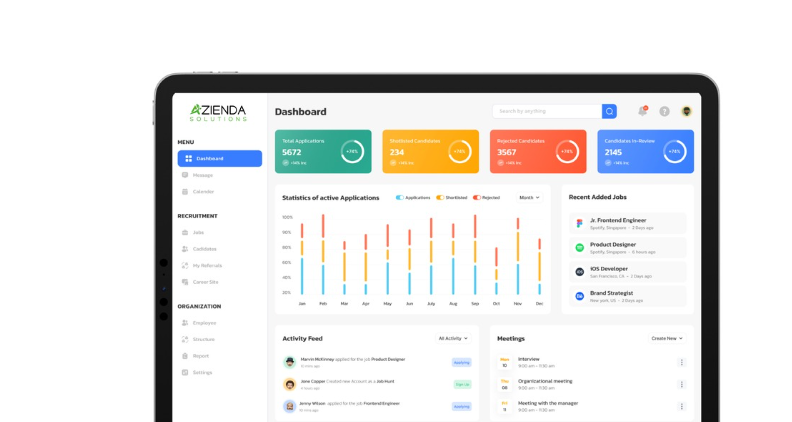Open options for the Interview meeting

(x=682, y=362)
